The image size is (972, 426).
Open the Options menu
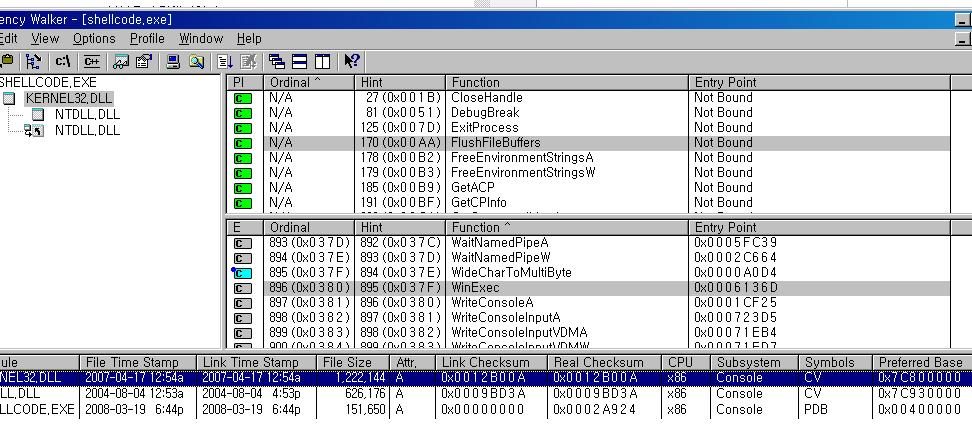[94, 38]
